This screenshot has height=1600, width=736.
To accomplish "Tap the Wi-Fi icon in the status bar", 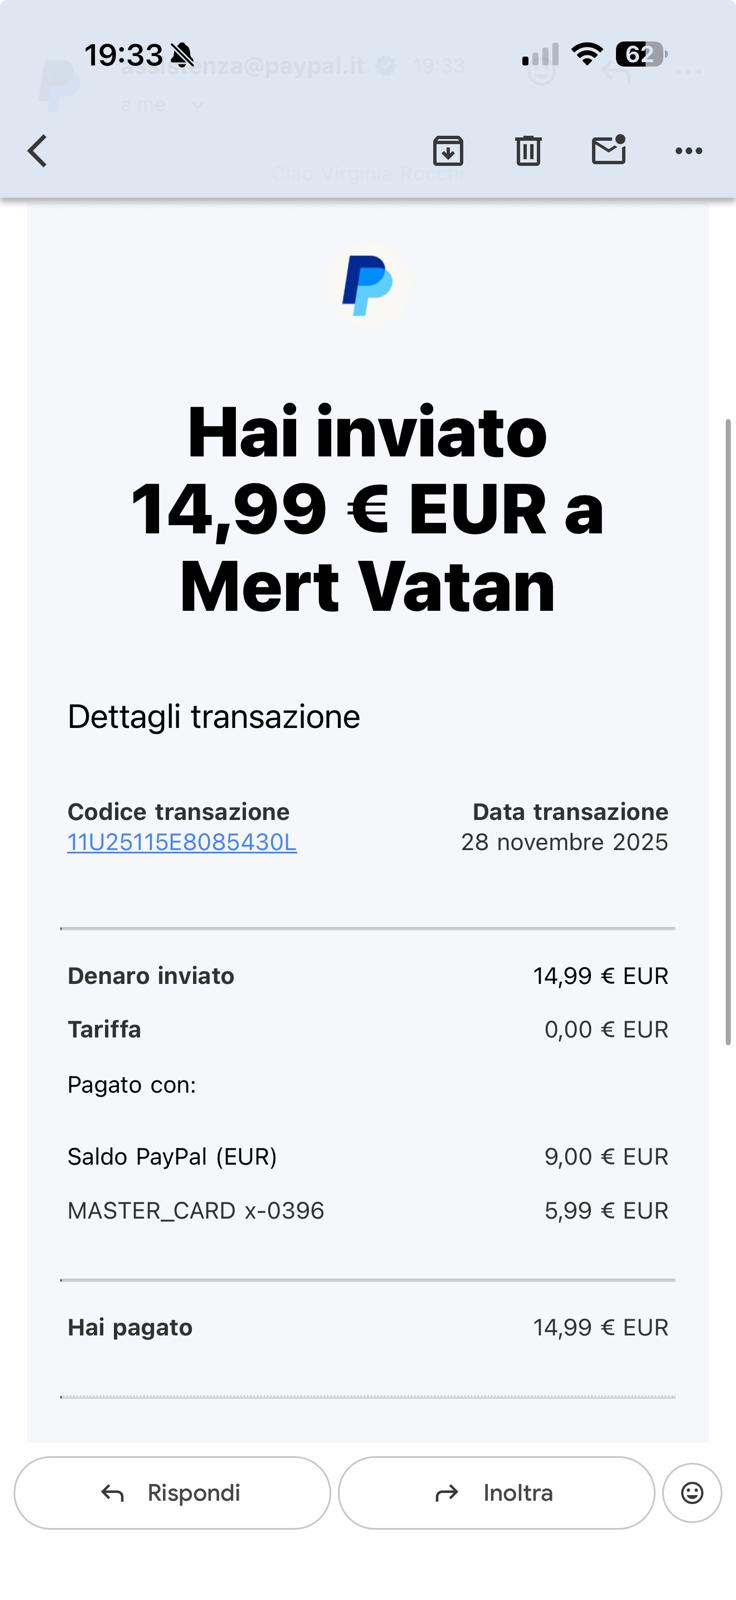I will point(587,54).
